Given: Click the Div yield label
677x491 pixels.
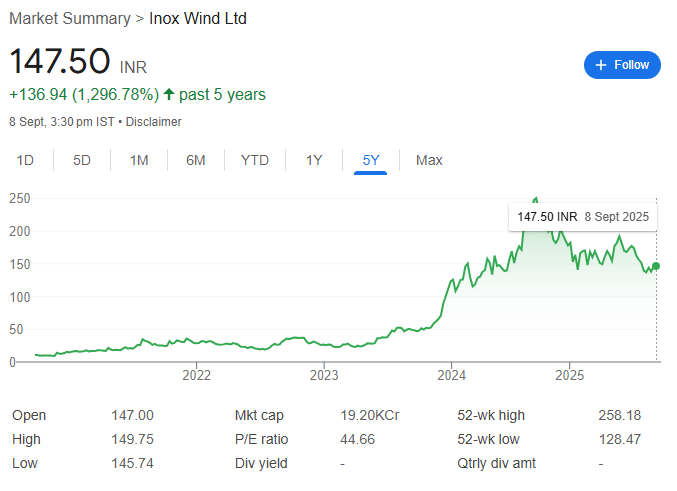Looking at the screenshot, I should (261, 463).
